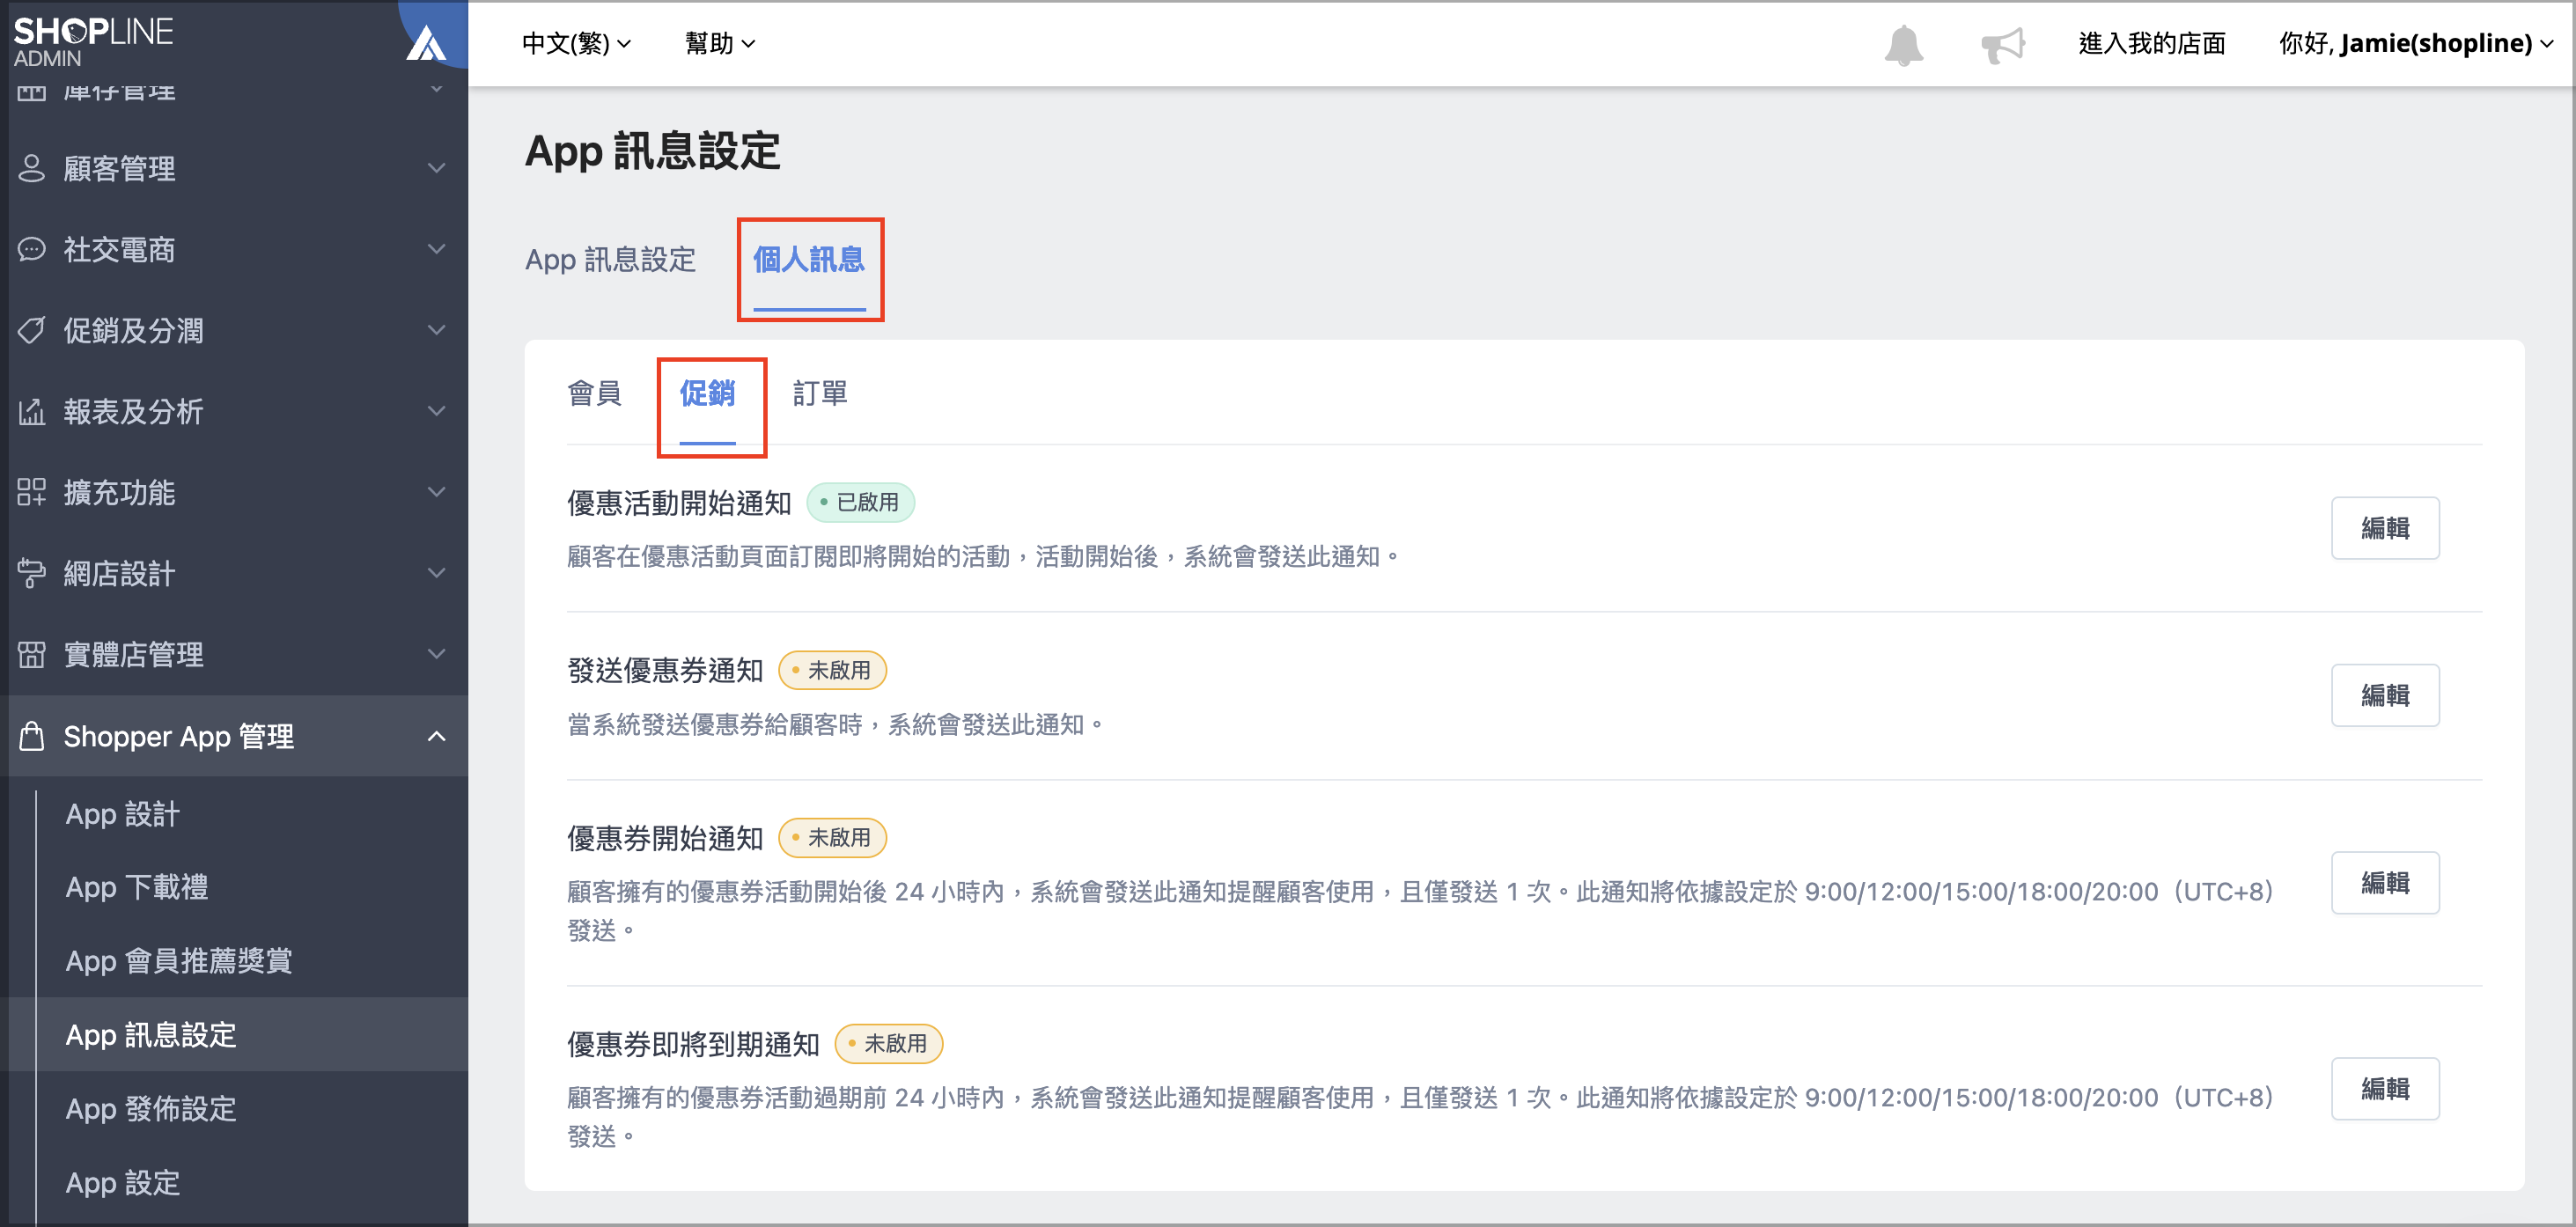Edit the 發送優惠券通知 setting
Image resolution: width=2576 pixels, height=1227 pixels.
[x=2385, y=695]
